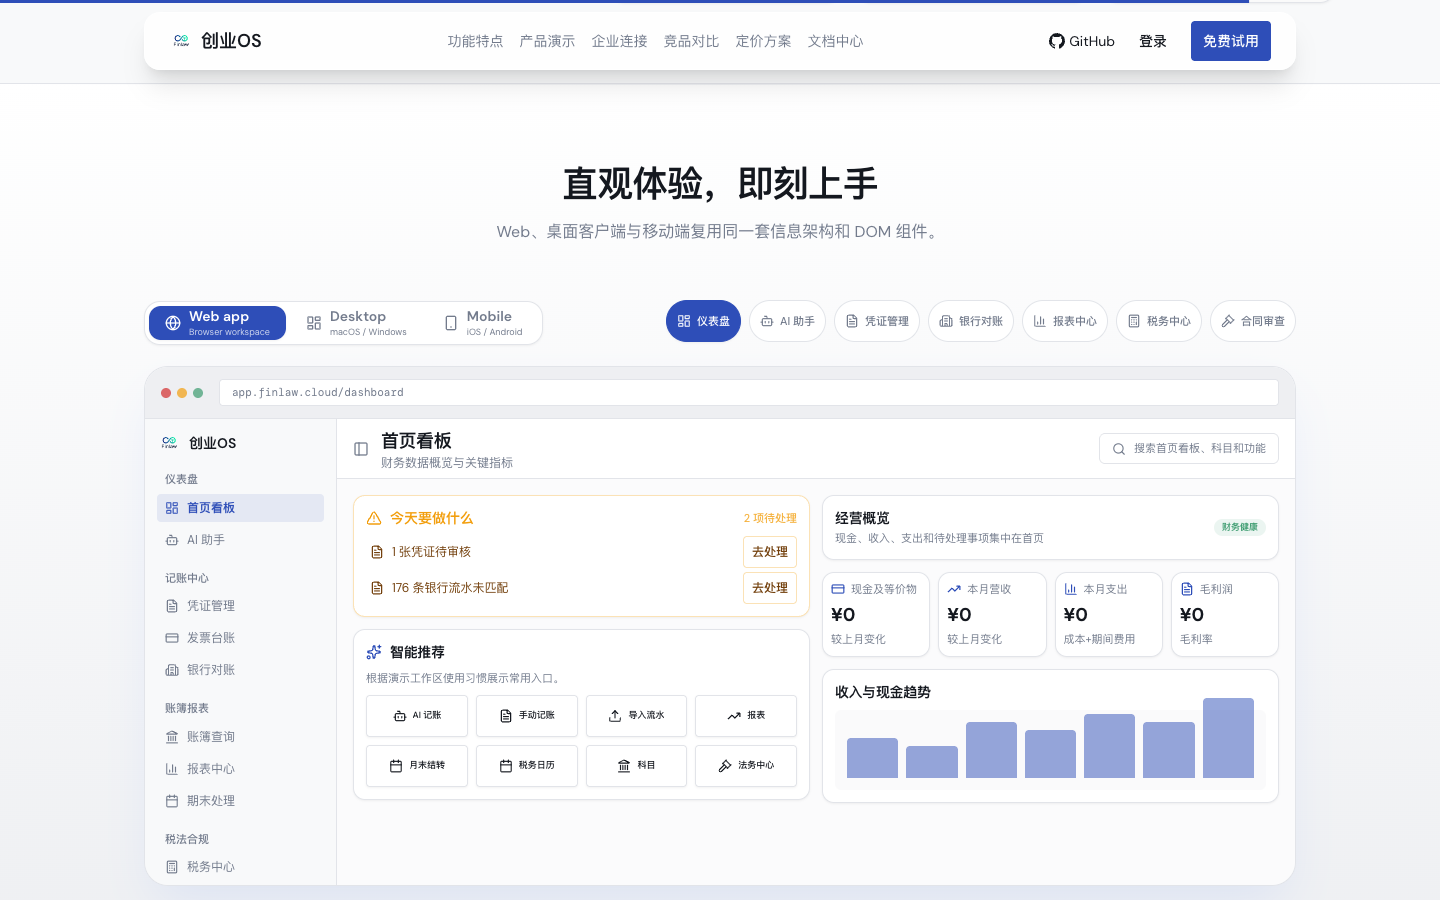Click the 报表 shortcut

746,716
